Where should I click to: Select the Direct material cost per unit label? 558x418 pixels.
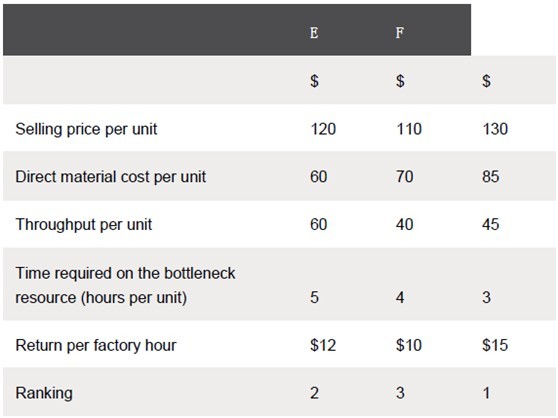[111, 177]
